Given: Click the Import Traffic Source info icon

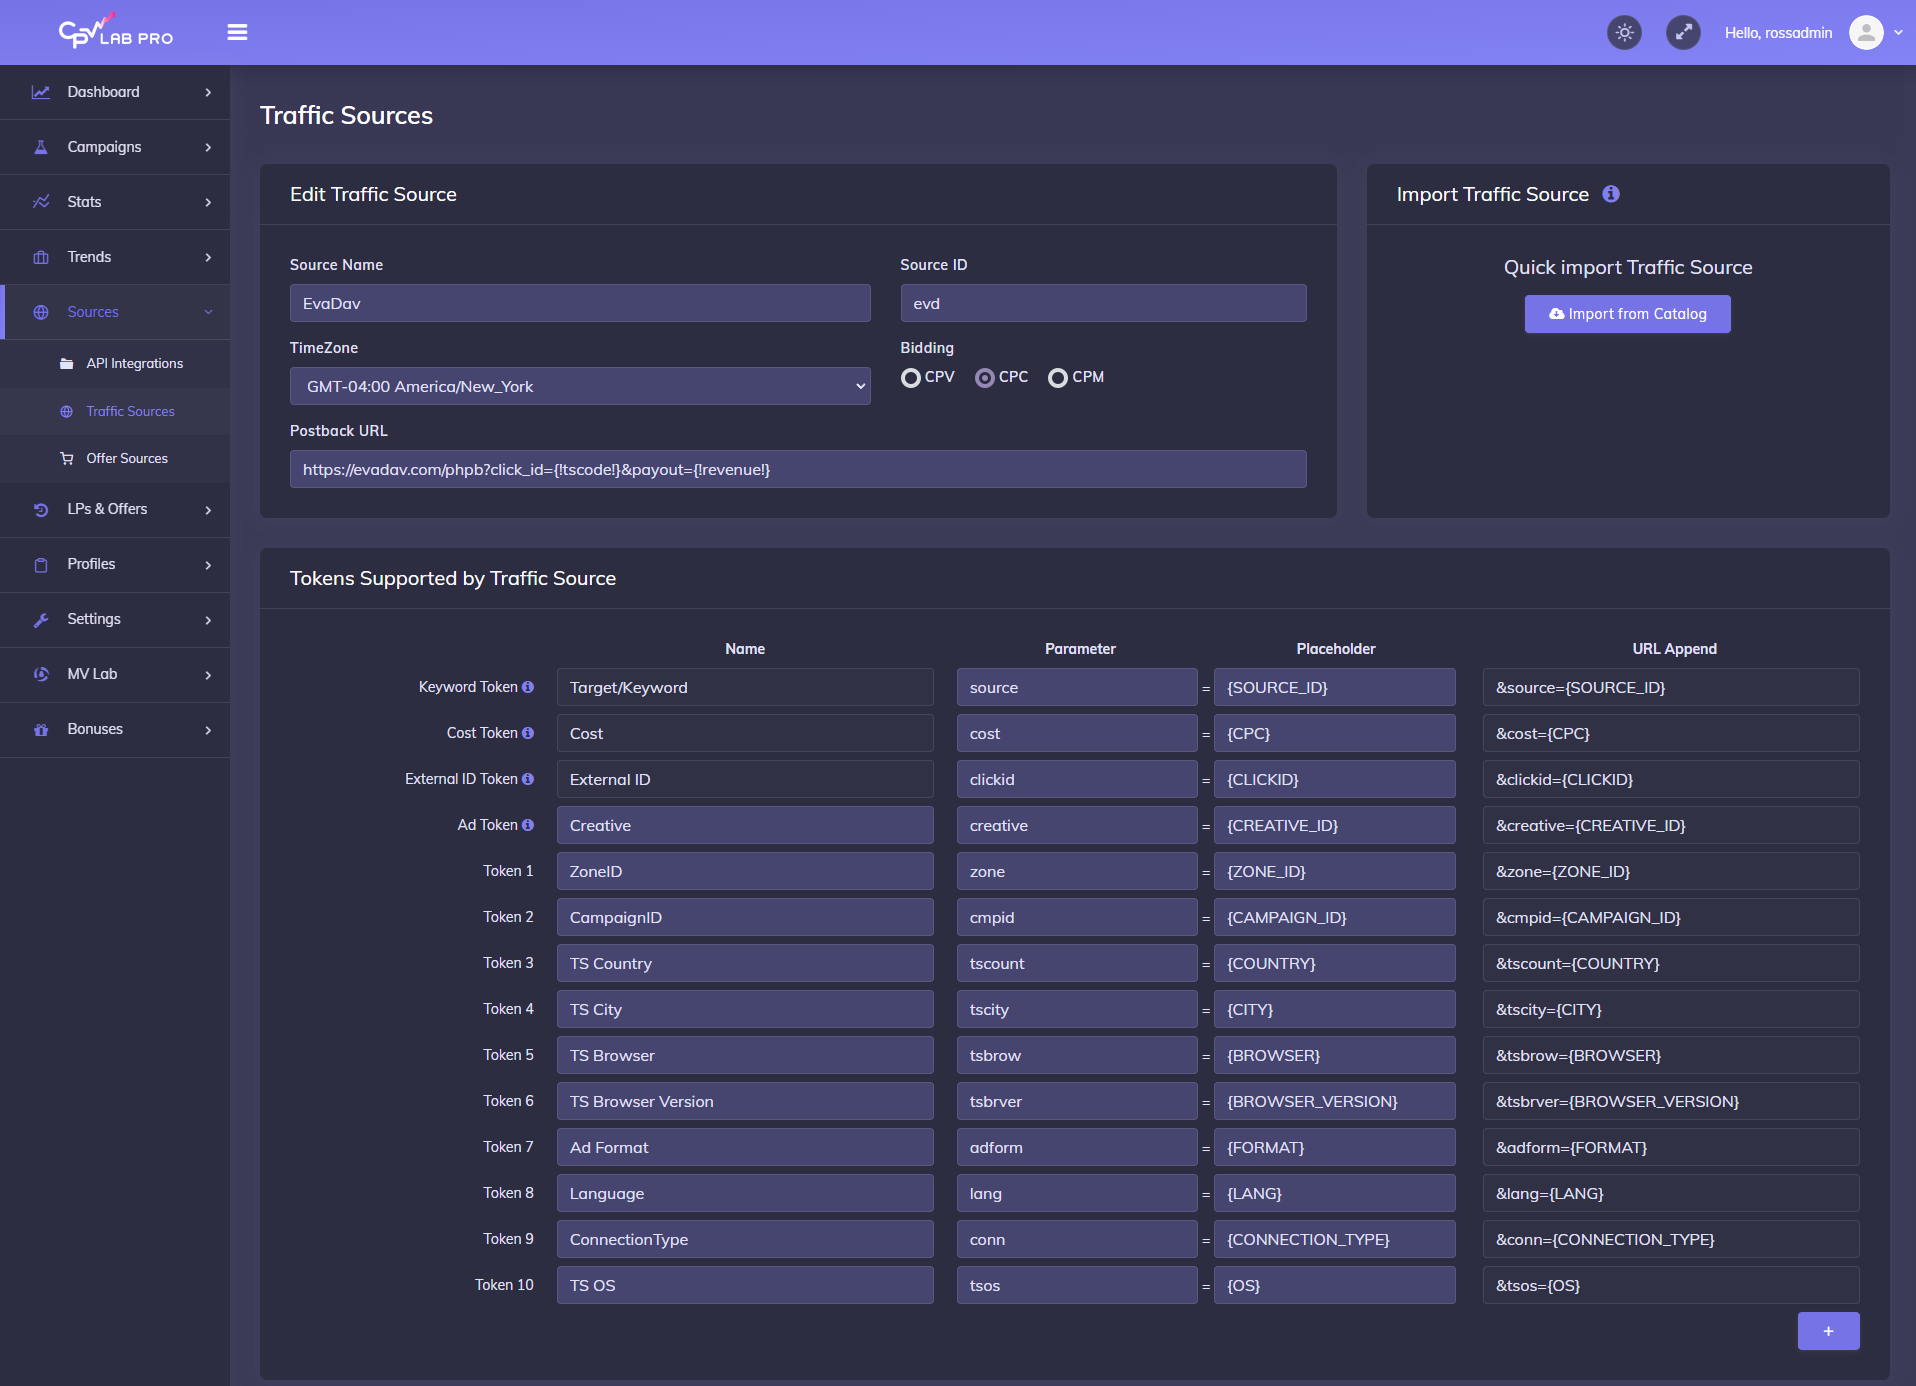Looking at the screenshot, I should coord(1610,194).
